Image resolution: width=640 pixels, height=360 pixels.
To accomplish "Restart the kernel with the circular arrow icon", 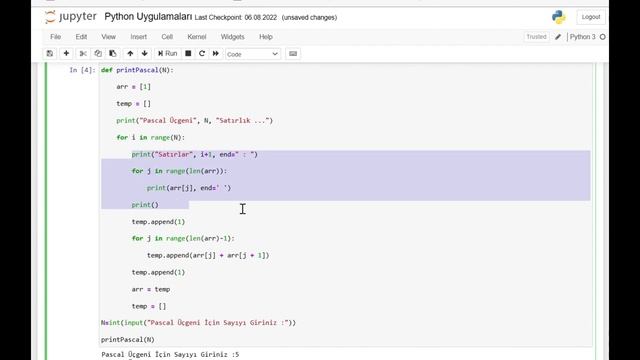I will point(202,53).
